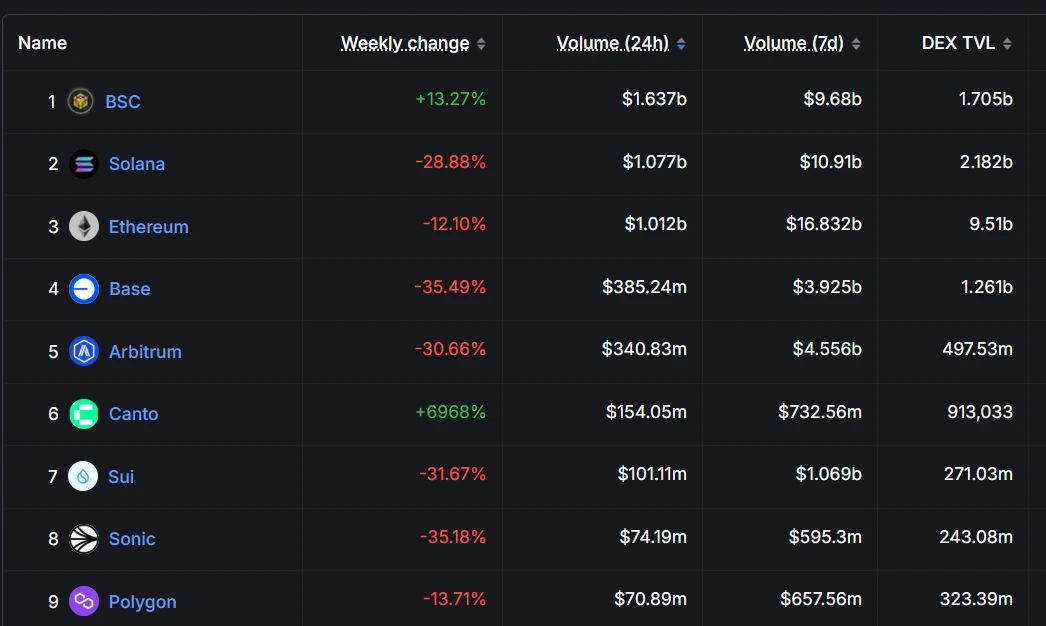Select Sonic weekly change -35.18%
Image resolution: width=1046 pixels, height=626 pixels.
pyautogui.click(x=453, y=537)
